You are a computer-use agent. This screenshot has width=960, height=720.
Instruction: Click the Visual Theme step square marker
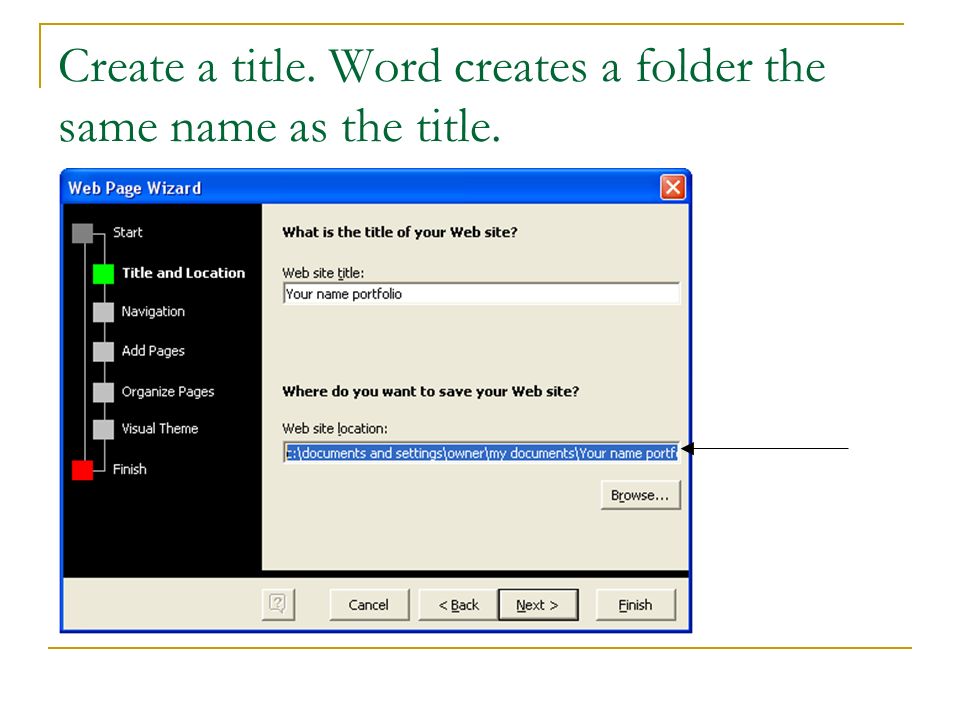pos(103,429)
